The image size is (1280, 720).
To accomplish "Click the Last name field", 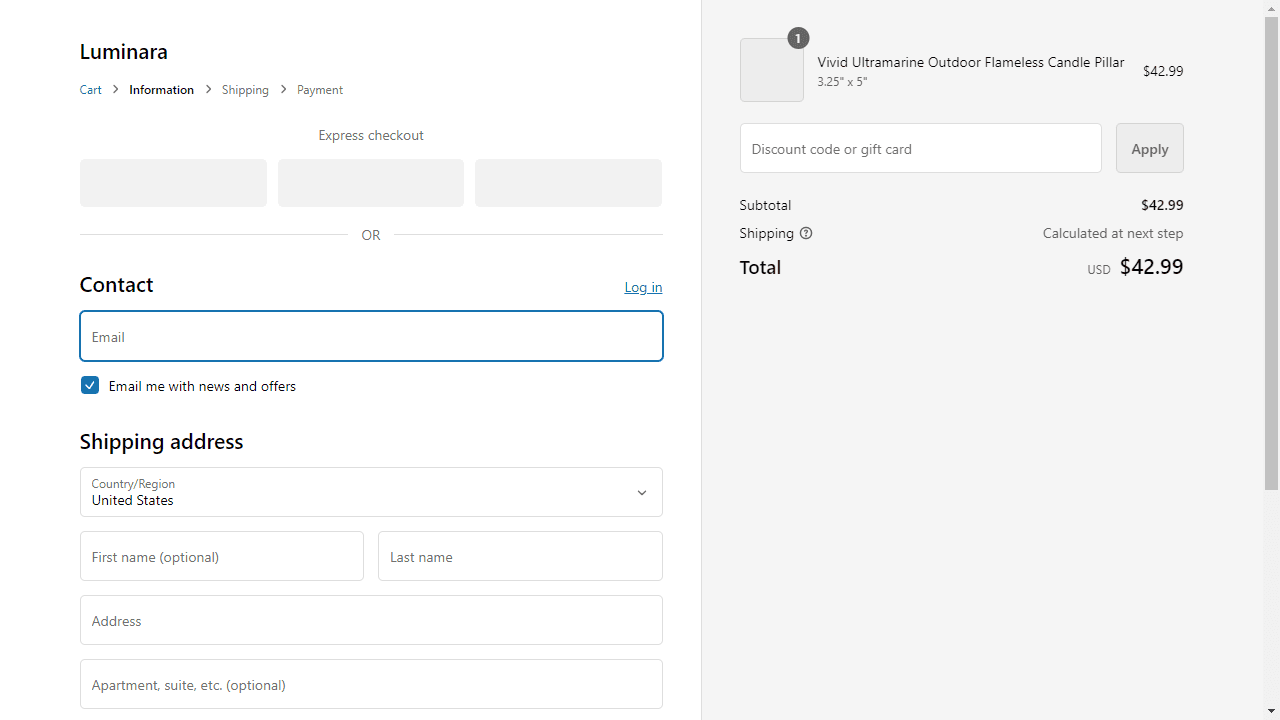I will pyautogui.click(x=520, y=556).
